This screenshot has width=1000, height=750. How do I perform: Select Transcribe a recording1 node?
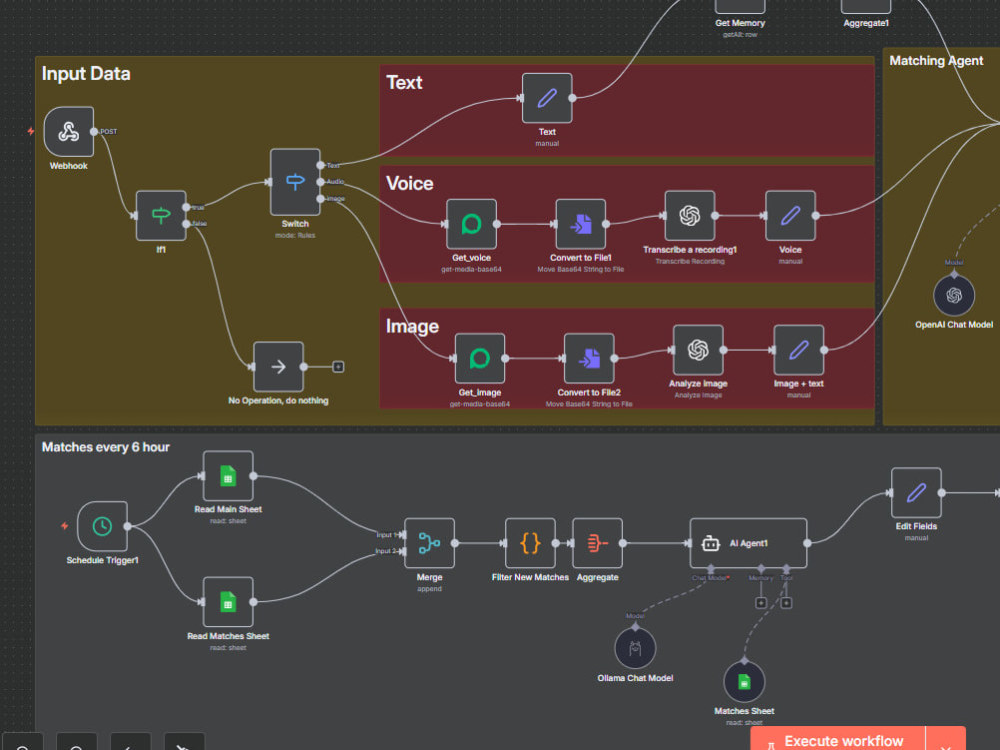tap(689, 216)
